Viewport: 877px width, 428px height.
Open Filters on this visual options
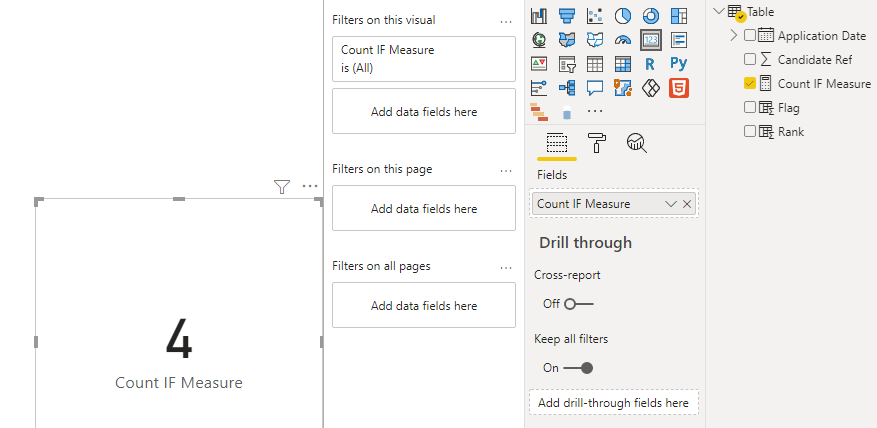(x=506, y=21)
